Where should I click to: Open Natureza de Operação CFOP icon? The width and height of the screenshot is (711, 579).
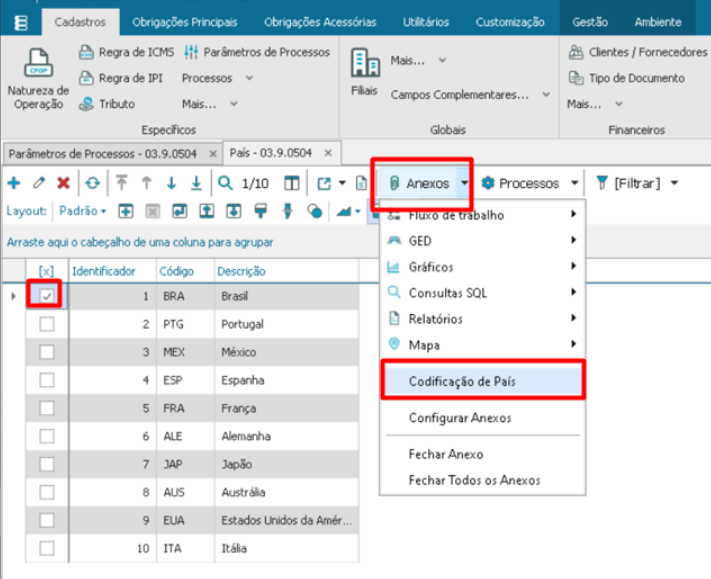(x=39, y=63)
